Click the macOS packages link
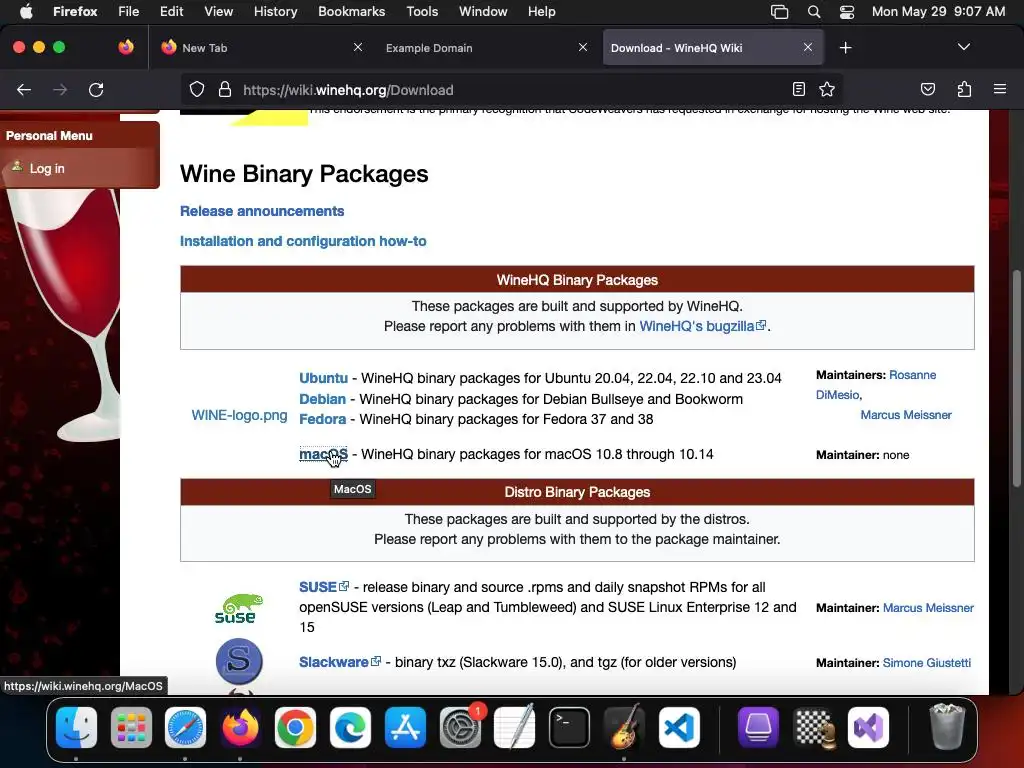 click(x=323, y=454)
